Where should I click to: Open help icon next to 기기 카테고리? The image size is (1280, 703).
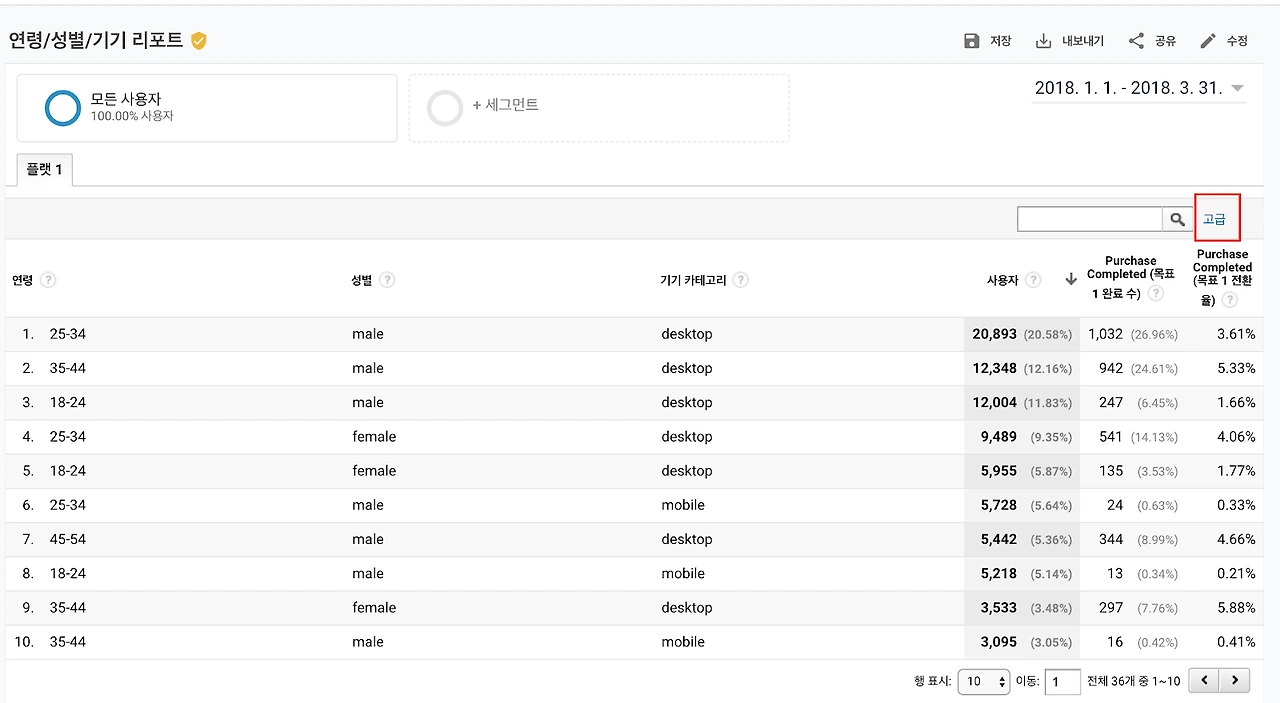(x=741, y=280)
